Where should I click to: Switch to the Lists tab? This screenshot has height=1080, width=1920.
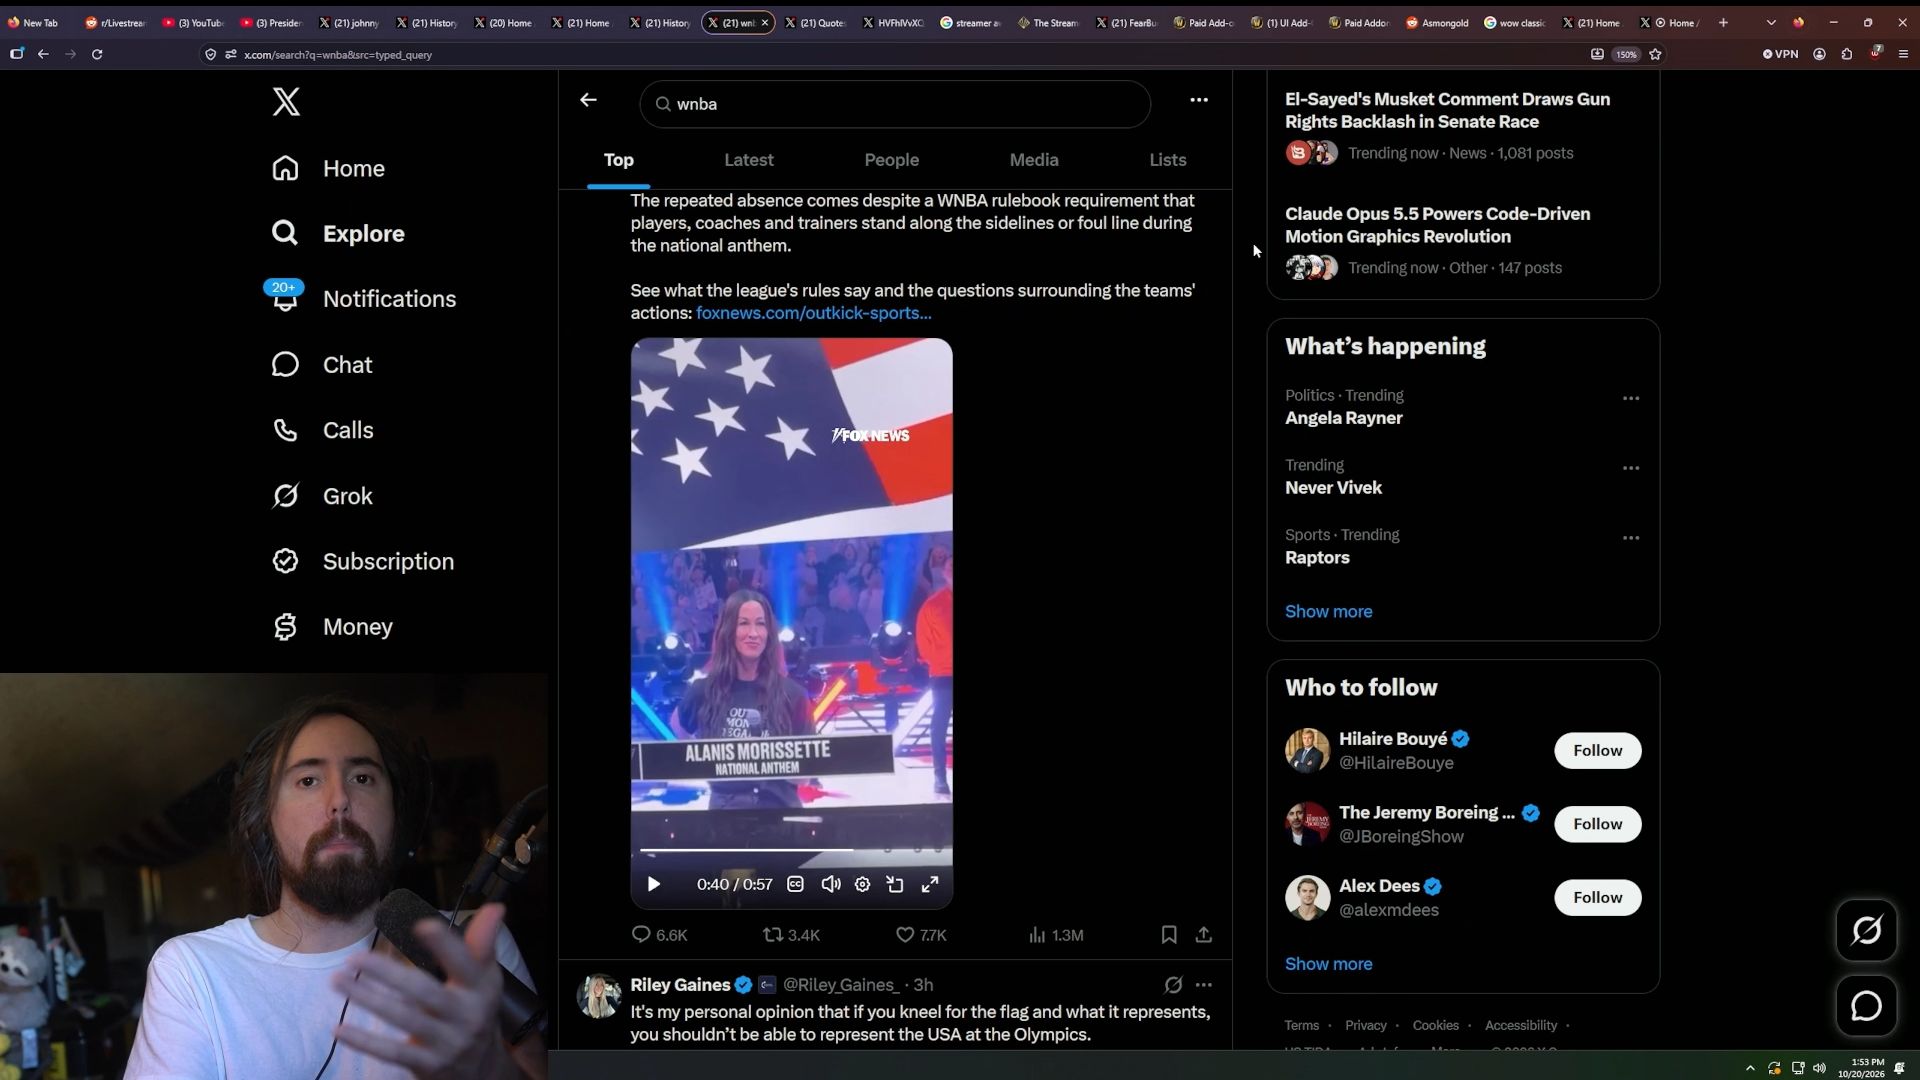(1167, 160)
